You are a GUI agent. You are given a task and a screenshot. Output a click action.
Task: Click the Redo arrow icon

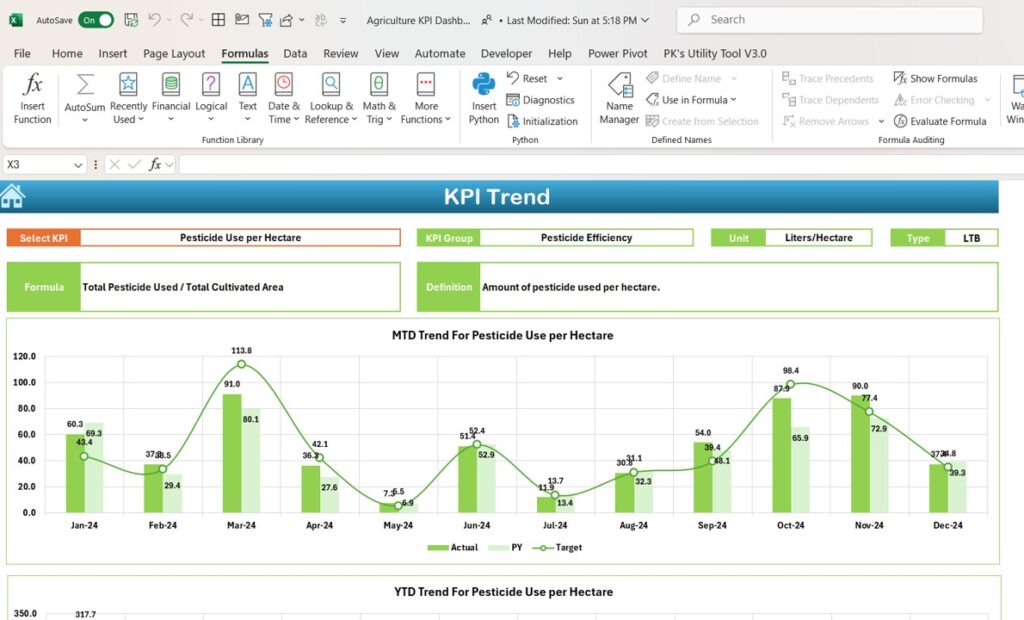coord(186,20)
